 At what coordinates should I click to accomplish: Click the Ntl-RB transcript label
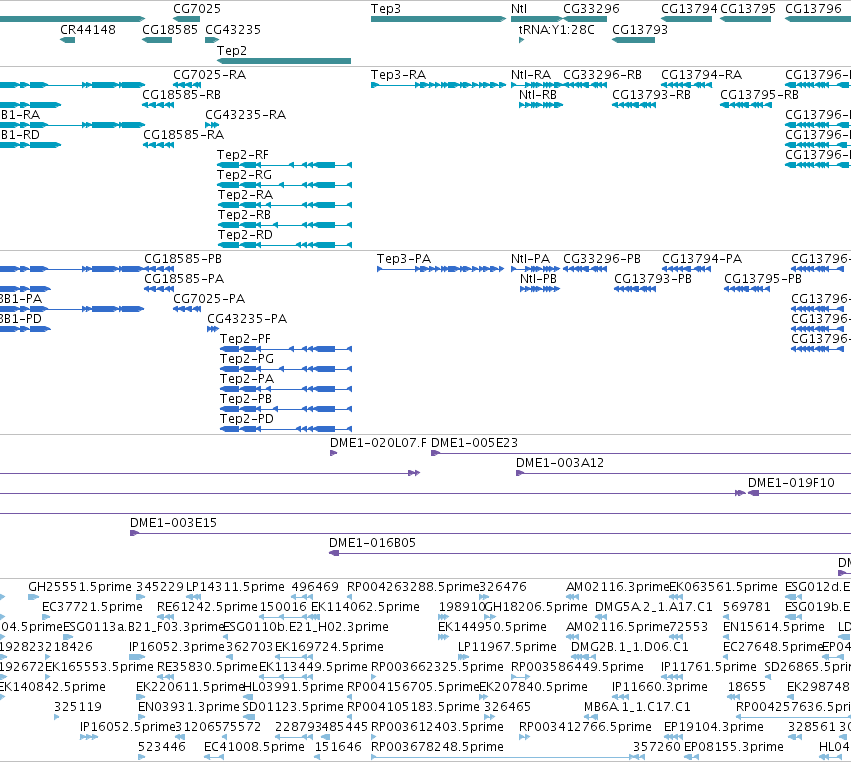(538, 94)
